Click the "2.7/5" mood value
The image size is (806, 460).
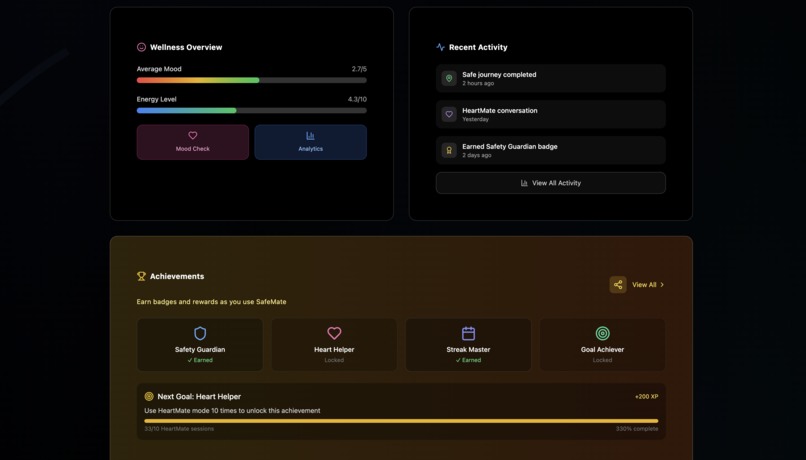[359, 69]
